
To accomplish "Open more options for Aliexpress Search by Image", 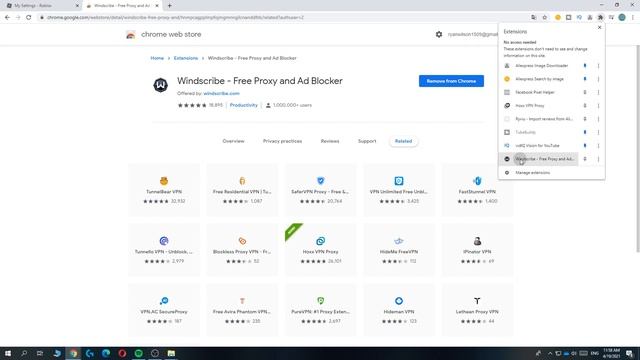I will 598,79.
